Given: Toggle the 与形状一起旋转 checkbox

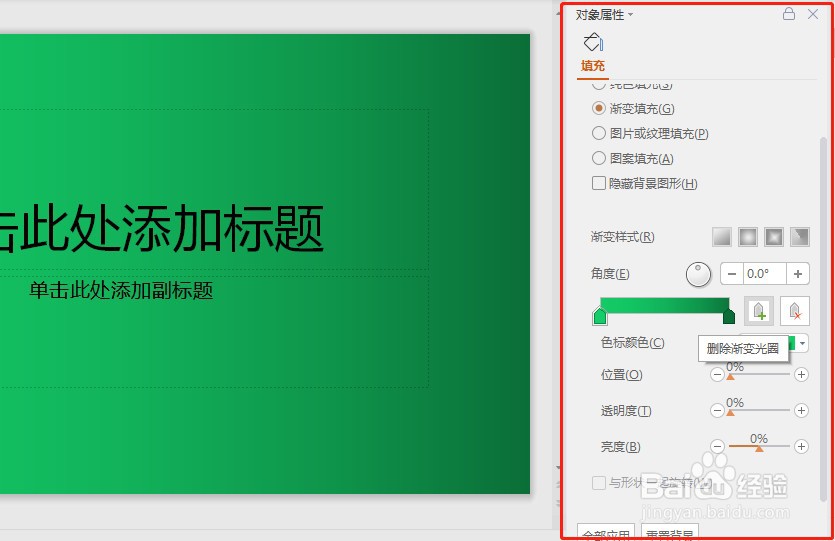Looking at the screenshot, I should pyautogui.click(x=599, y=482).
